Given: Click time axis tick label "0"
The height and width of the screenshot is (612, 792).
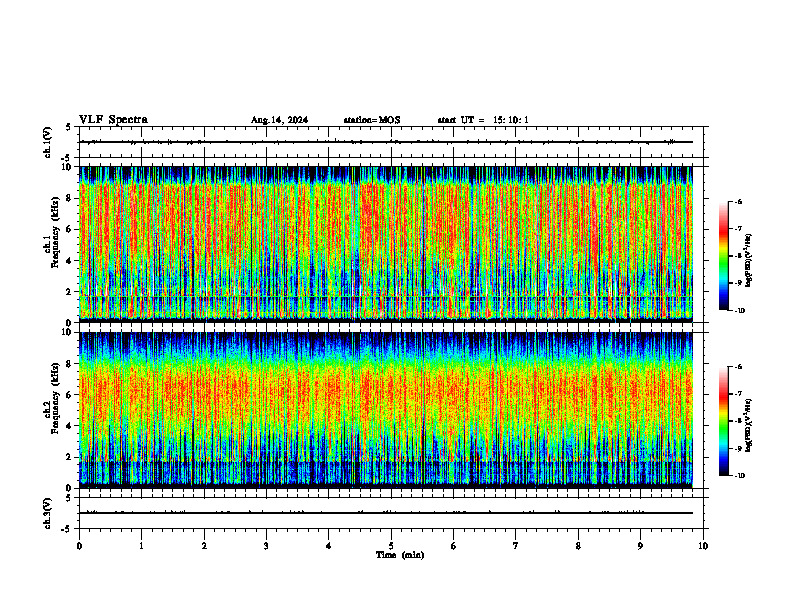Looking at the screenshot, I should [x=79, y=546].
